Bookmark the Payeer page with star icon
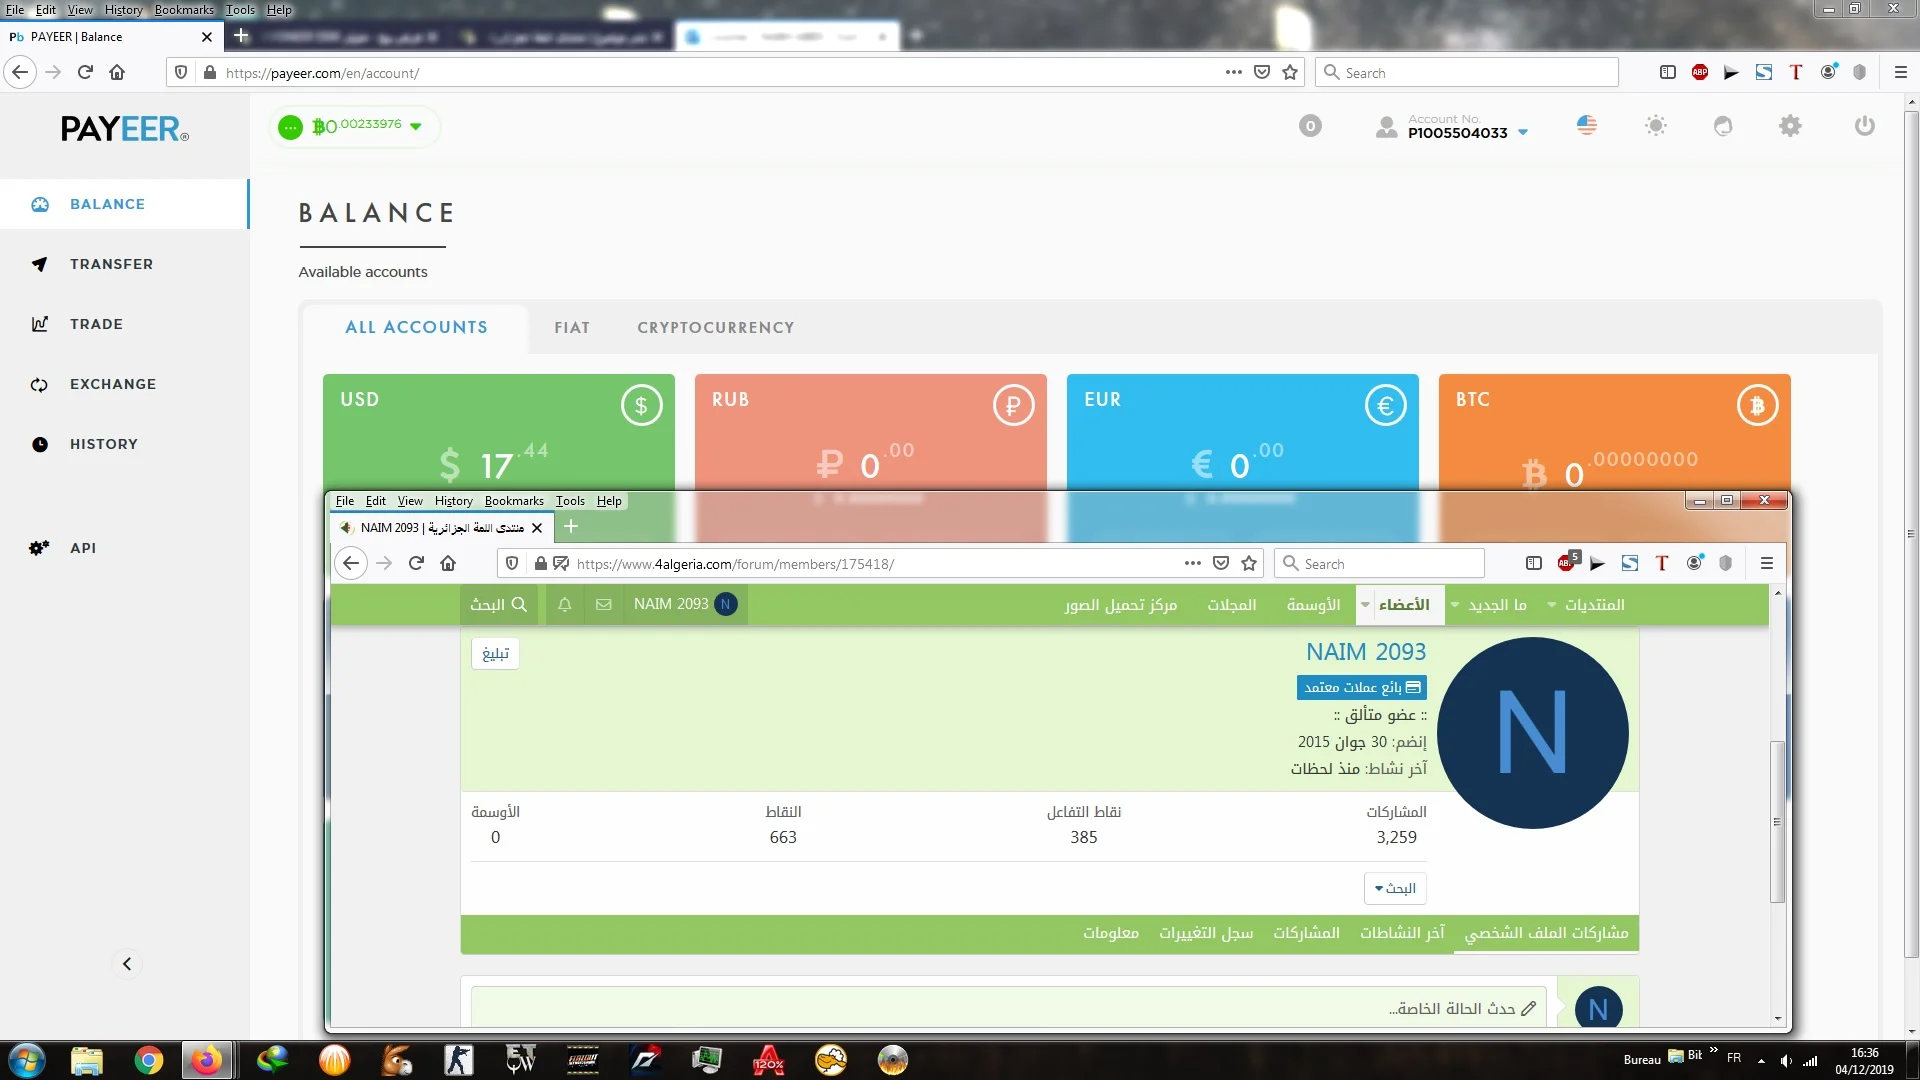The height and width of the screenshot is (1080, 1920). pos(1290,73)
